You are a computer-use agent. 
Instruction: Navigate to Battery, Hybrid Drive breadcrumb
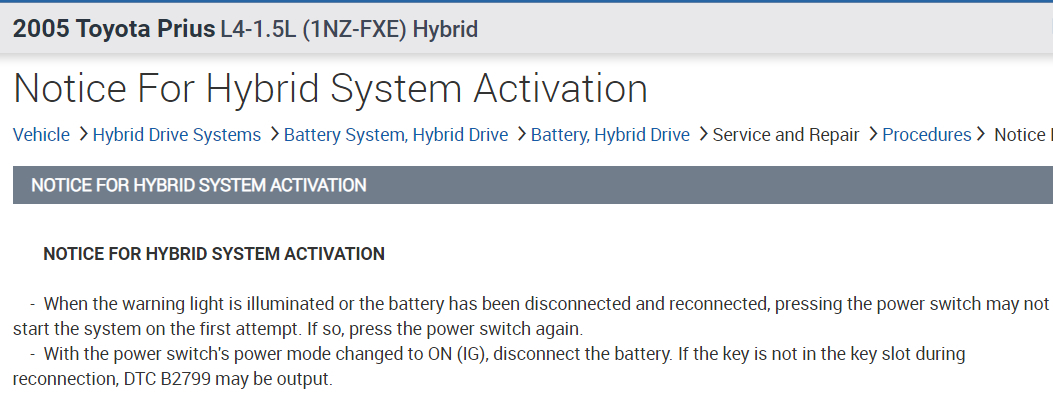click(610, 135)
